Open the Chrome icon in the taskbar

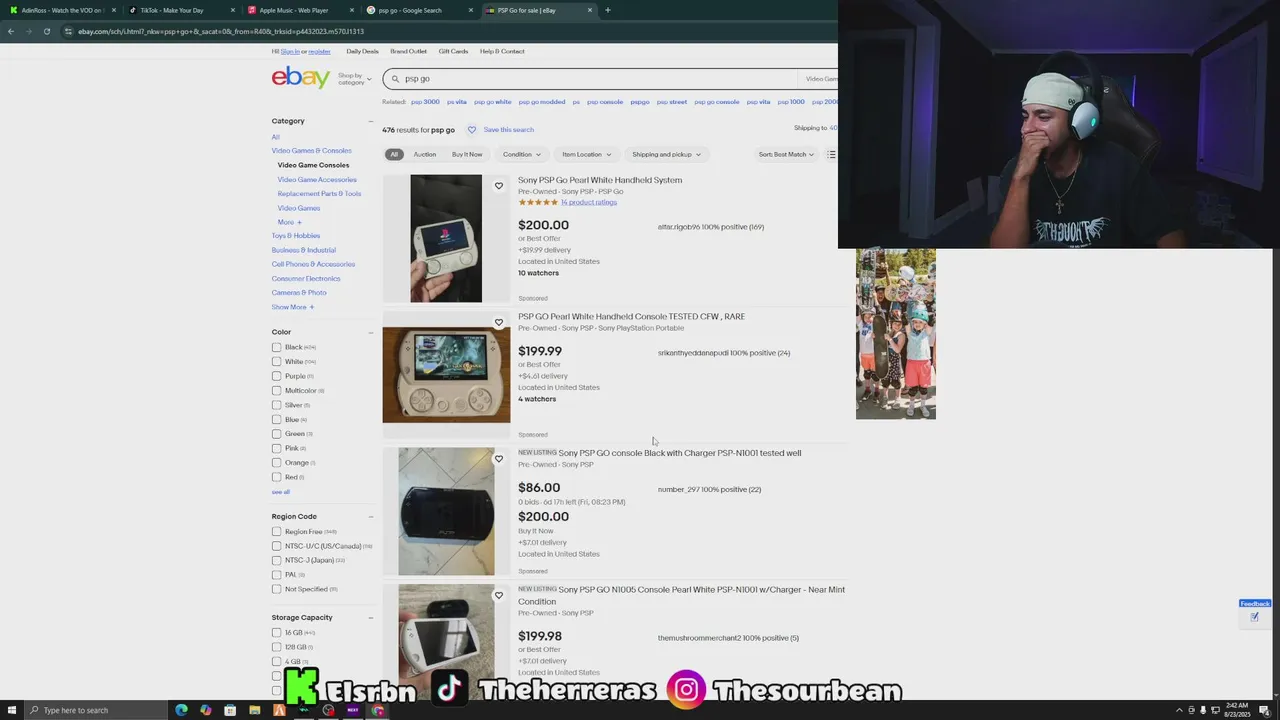pos(377,710)
